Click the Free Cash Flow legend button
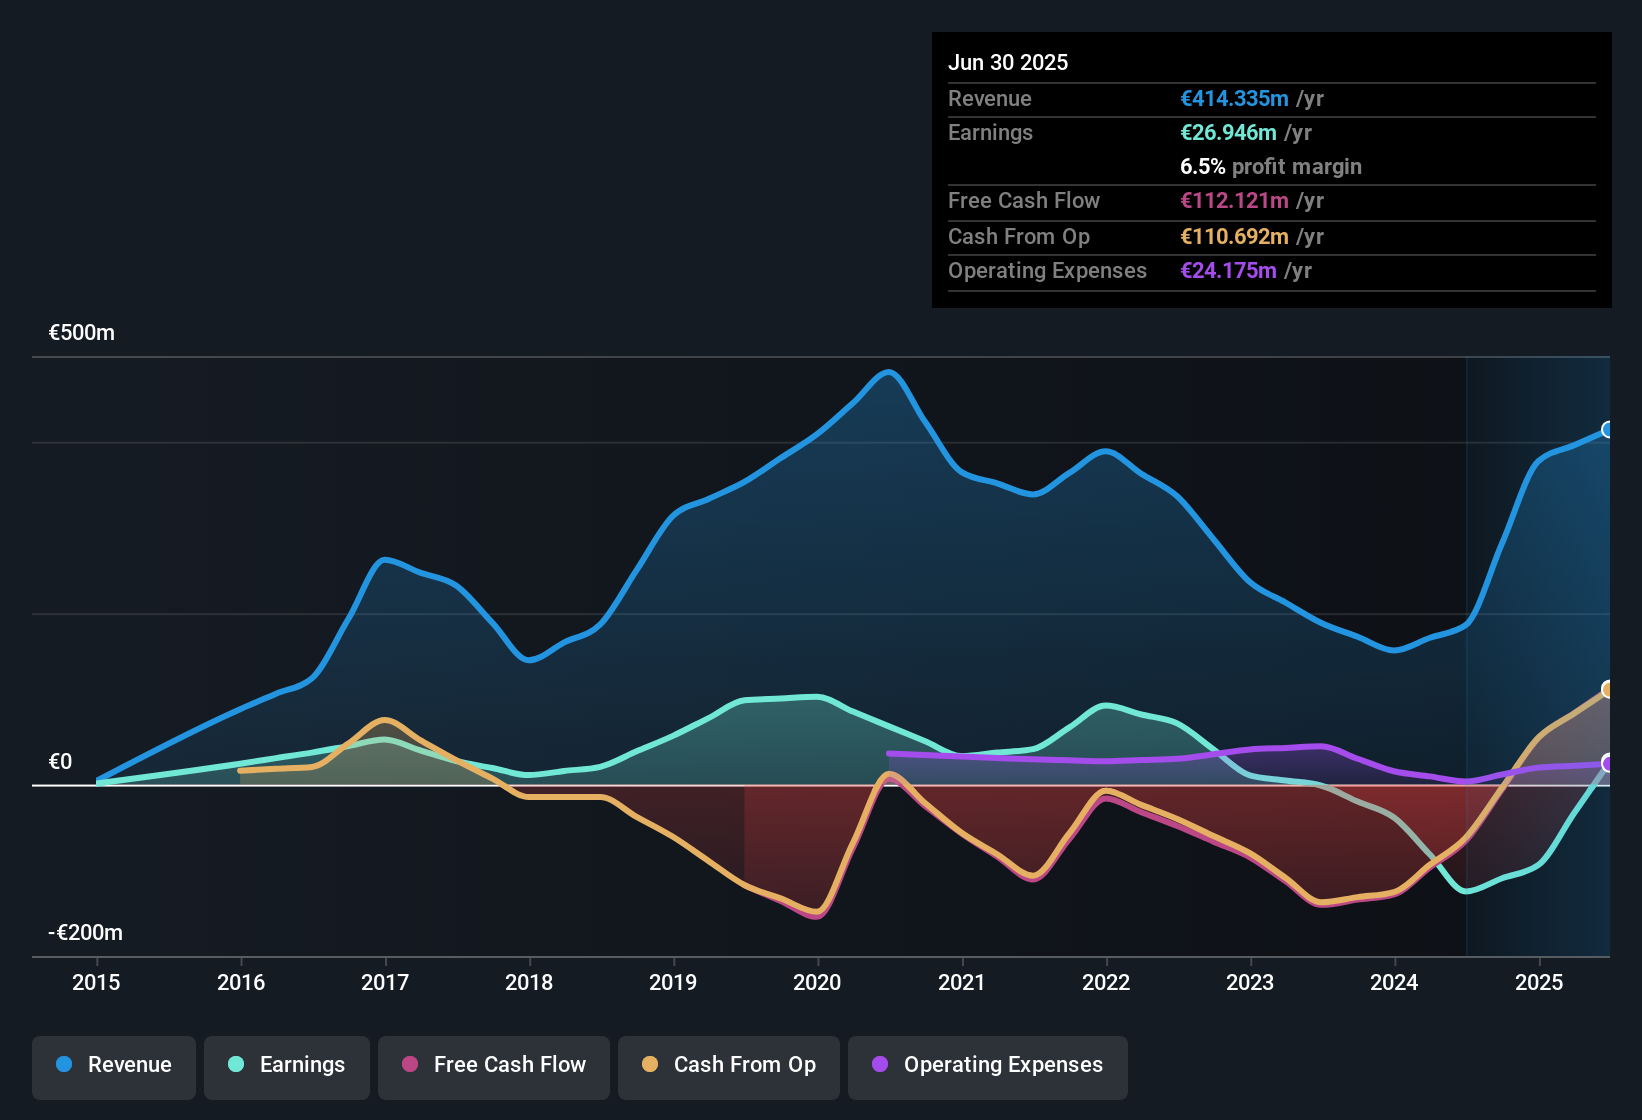This screenshot has width=1642, height=1120. click(x=493, y=1065)
